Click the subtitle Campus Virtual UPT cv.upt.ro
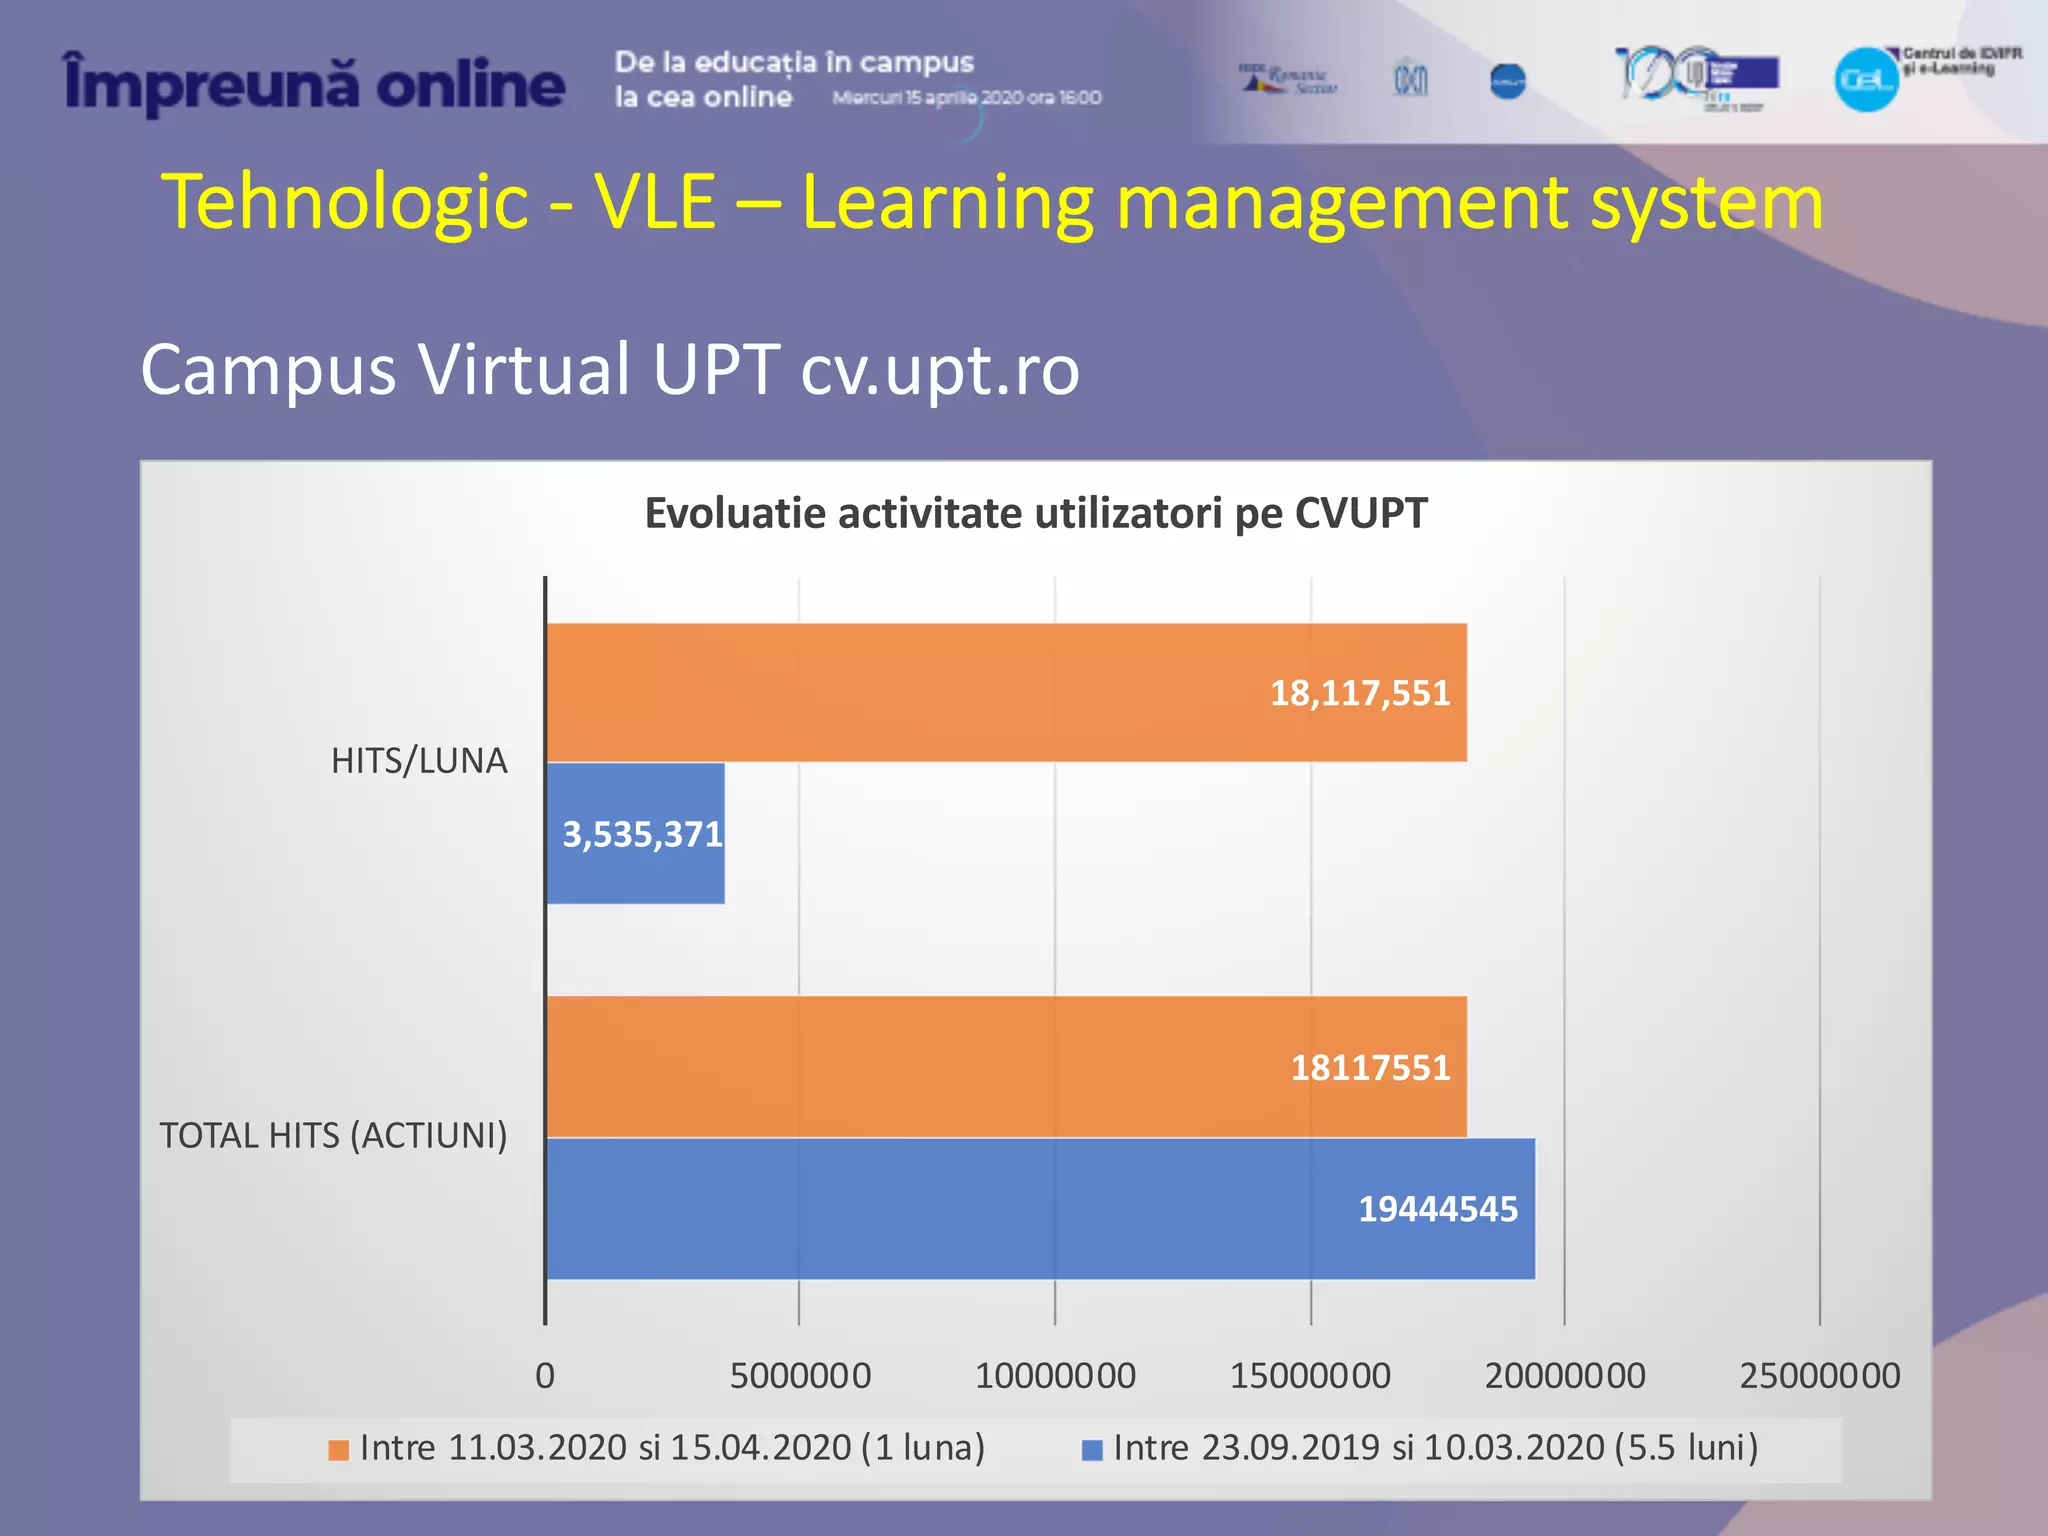Viewport: 2048px width, 1536px height. click(x=610, y=369)
